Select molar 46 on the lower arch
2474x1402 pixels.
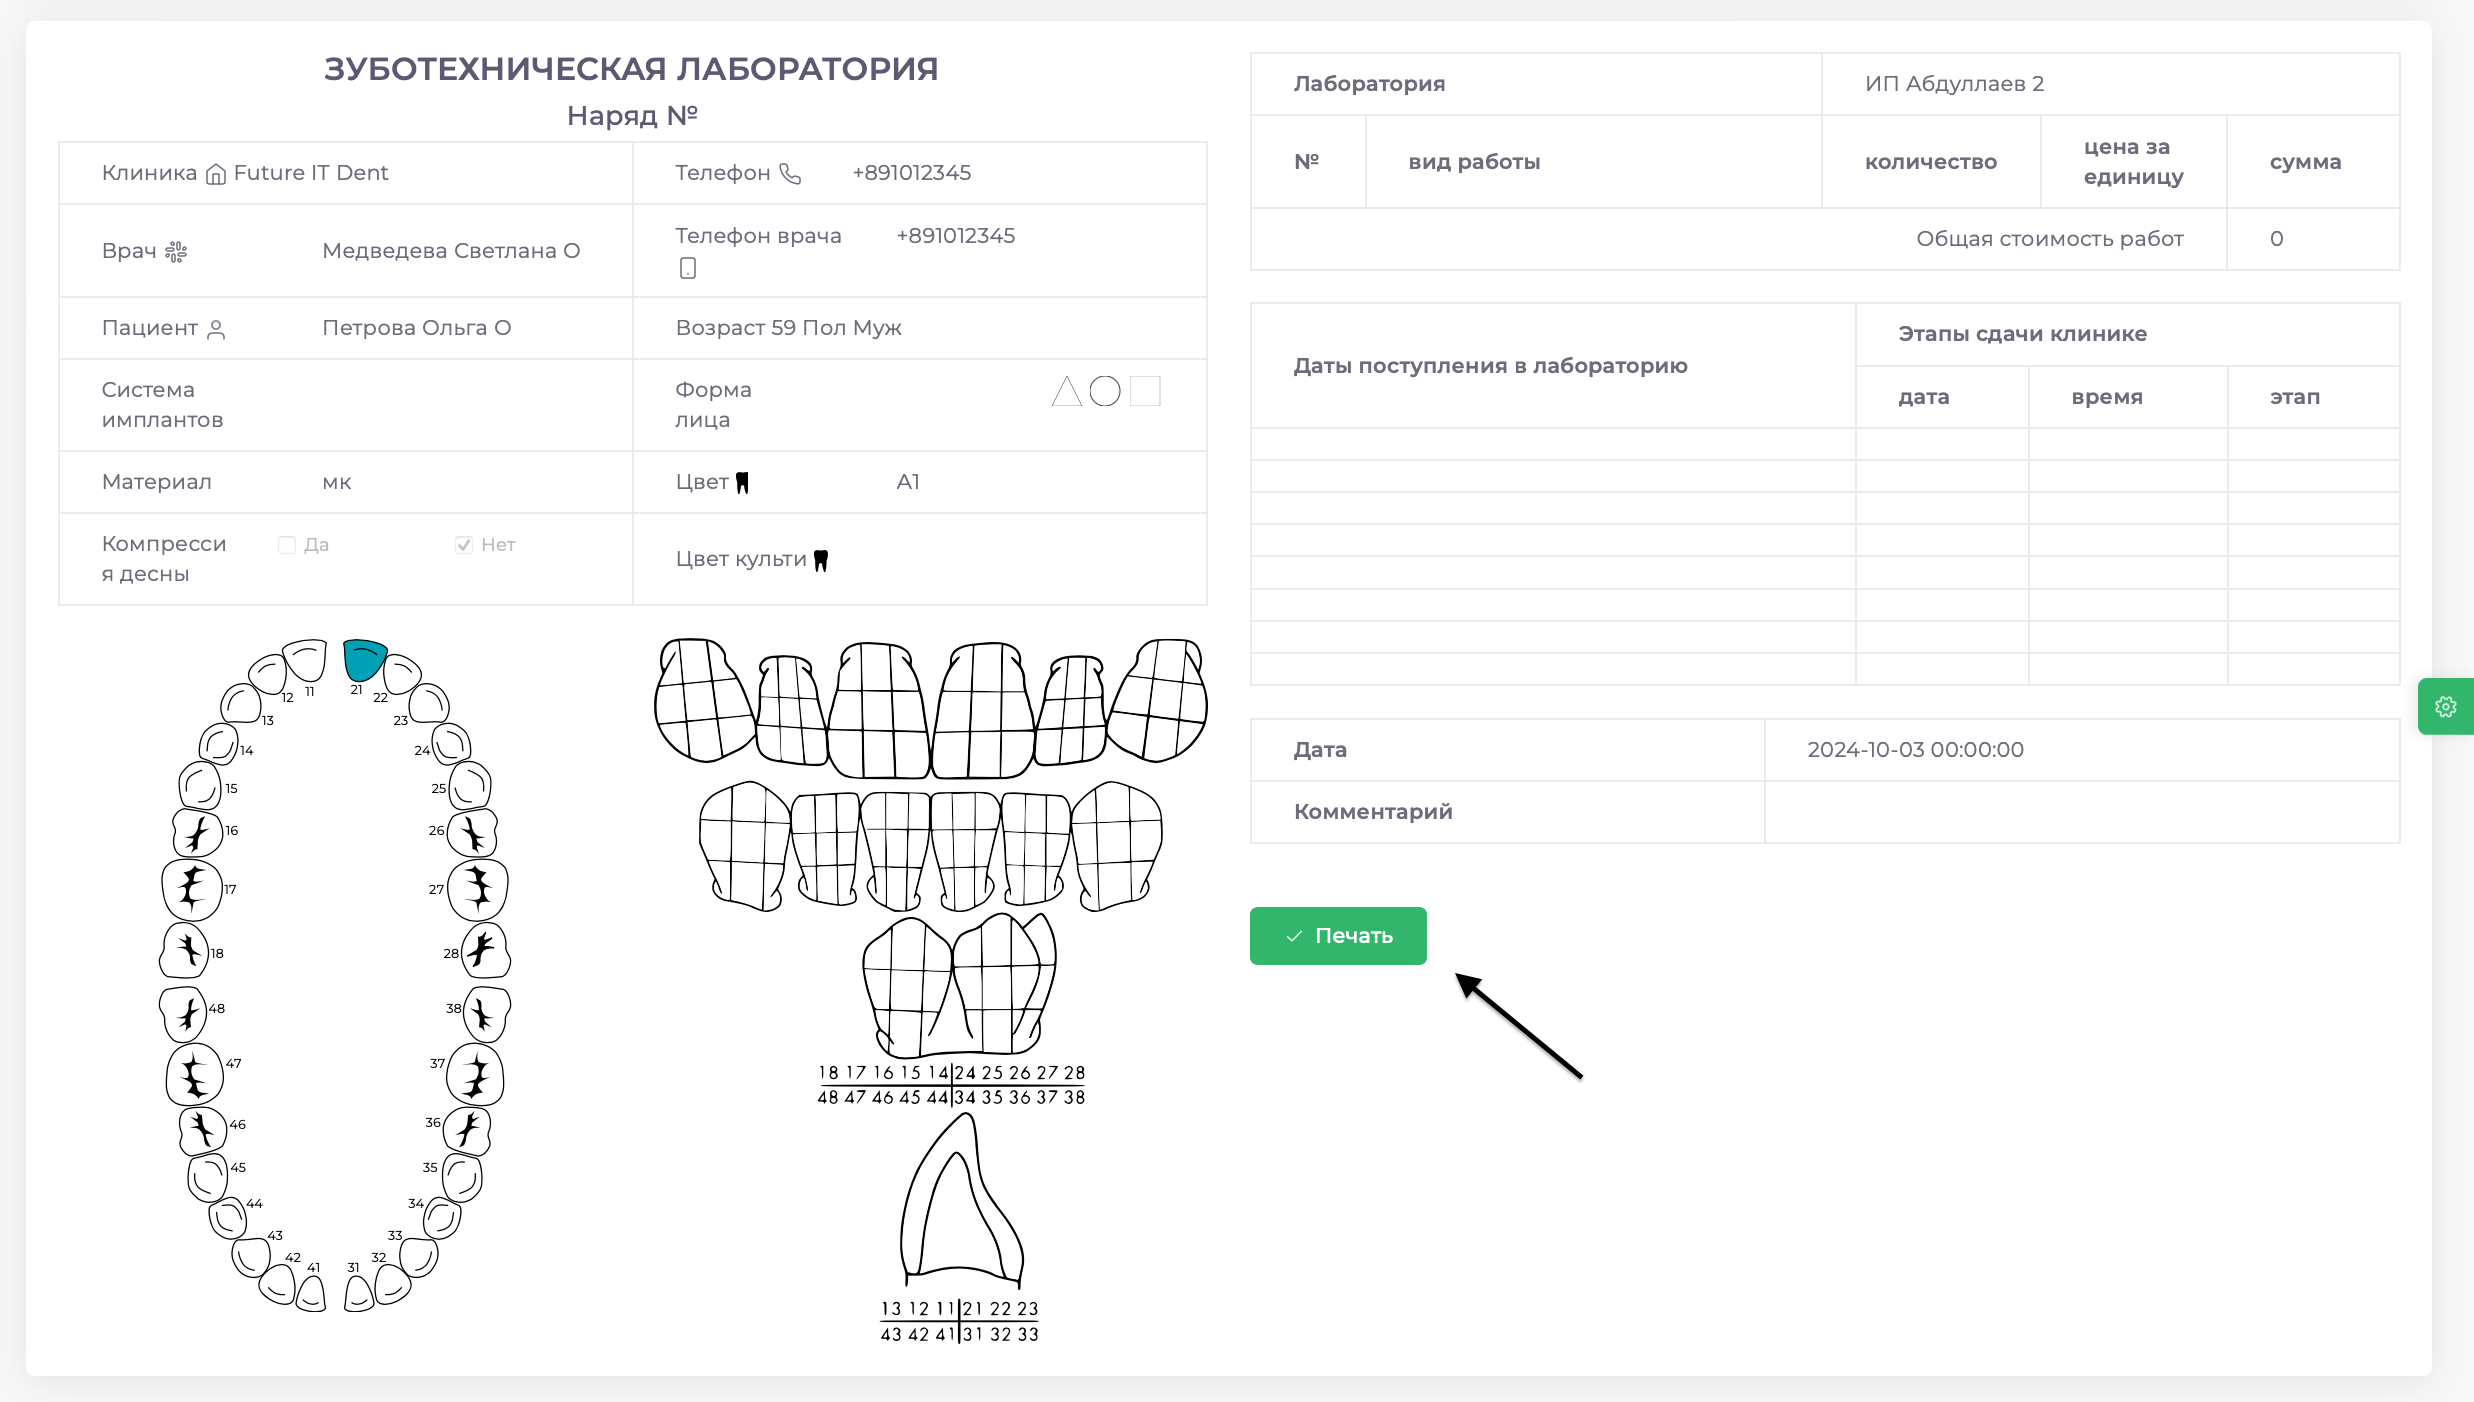pos(203,1130)
